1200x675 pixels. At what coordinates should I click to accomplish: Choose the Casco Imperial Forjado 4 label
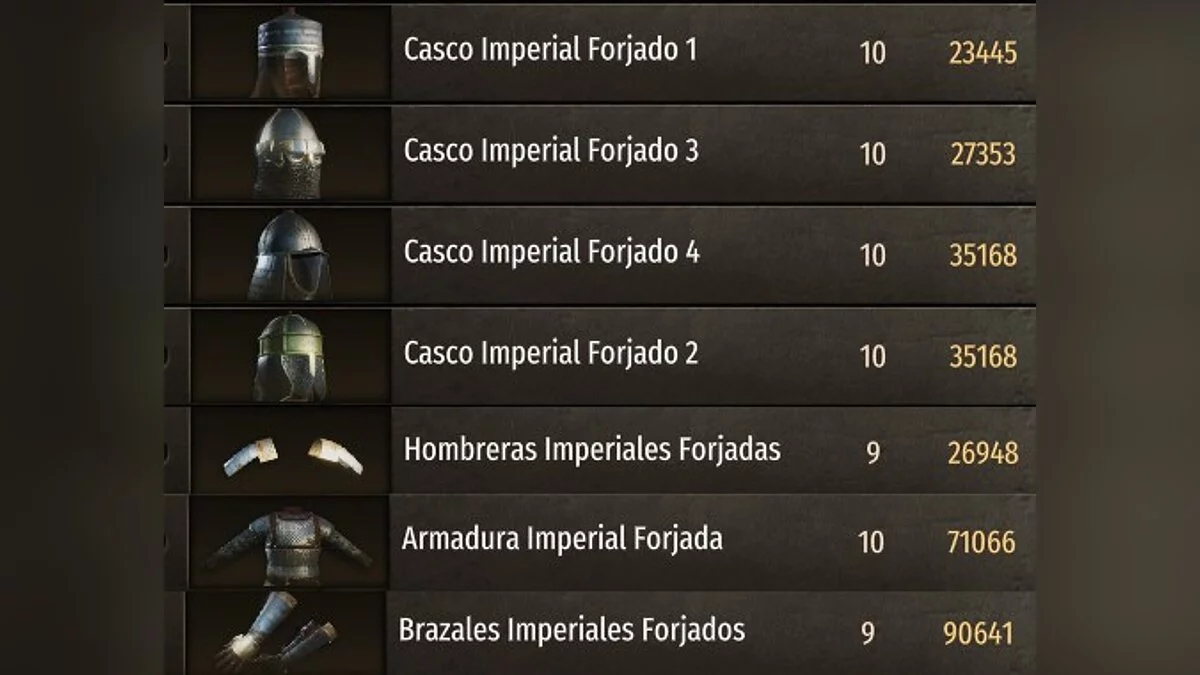(551, 252)
